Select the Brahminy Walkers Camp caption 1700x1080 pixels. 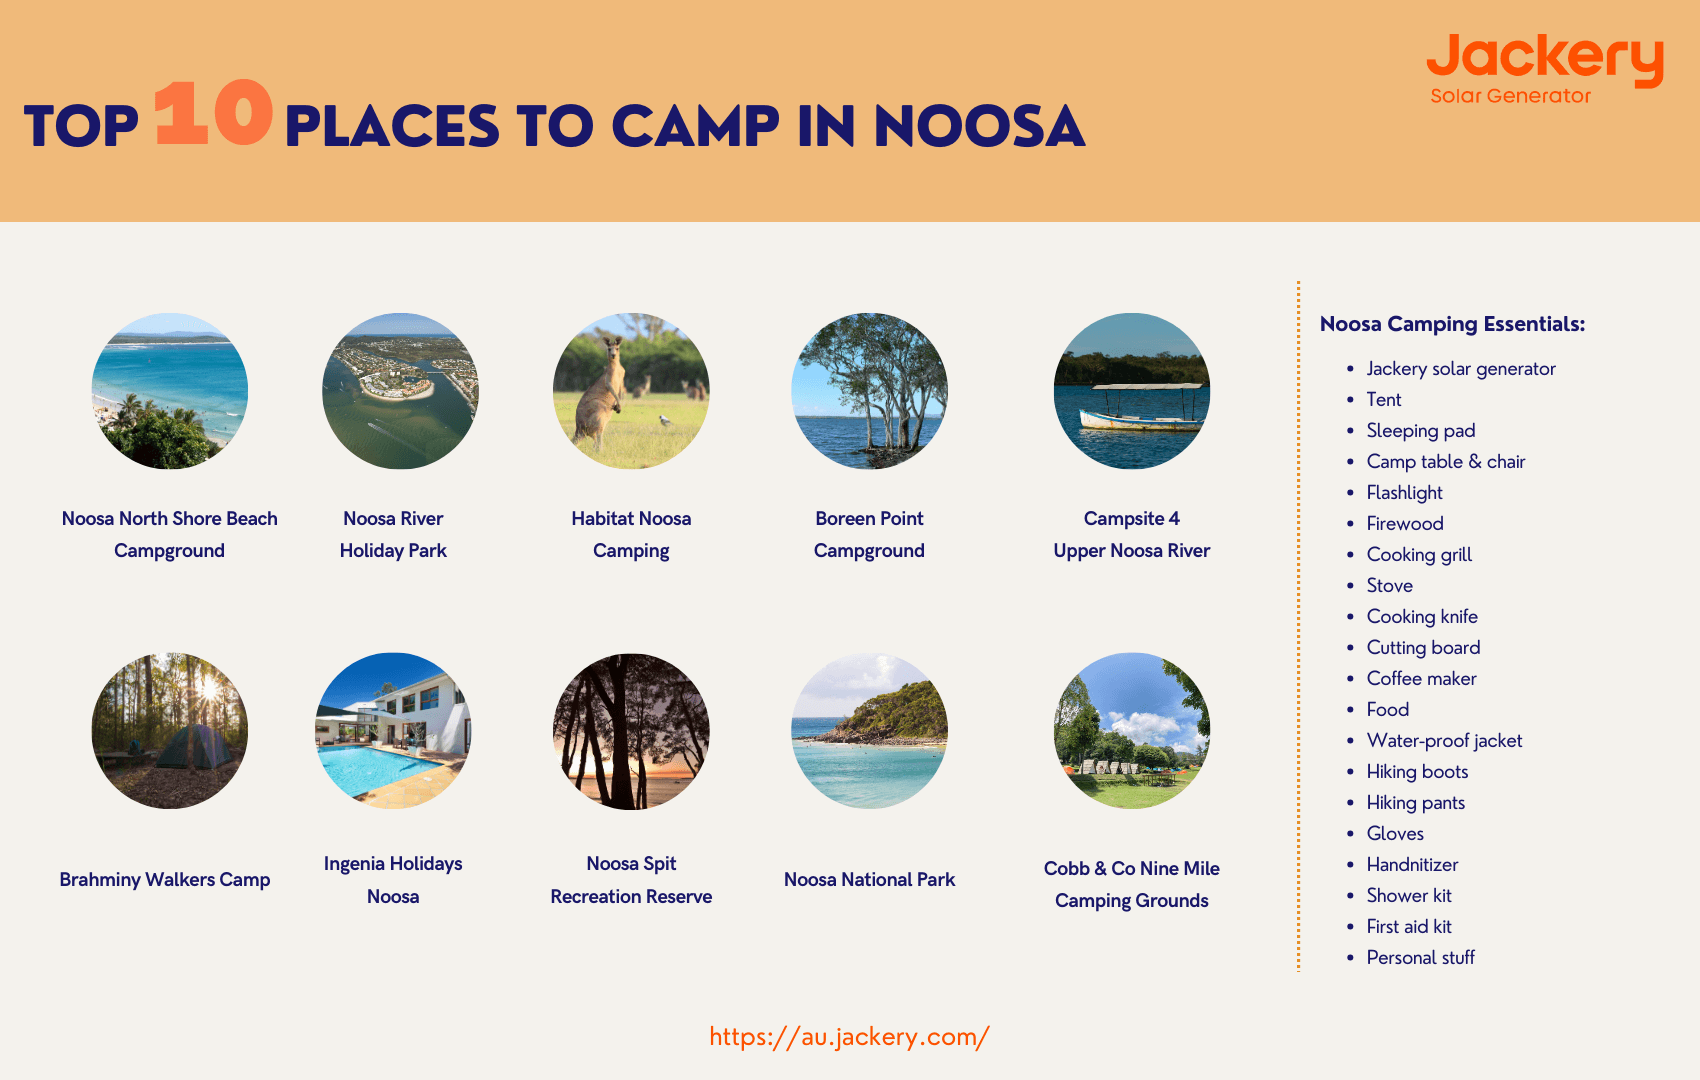tap(165, 880)
